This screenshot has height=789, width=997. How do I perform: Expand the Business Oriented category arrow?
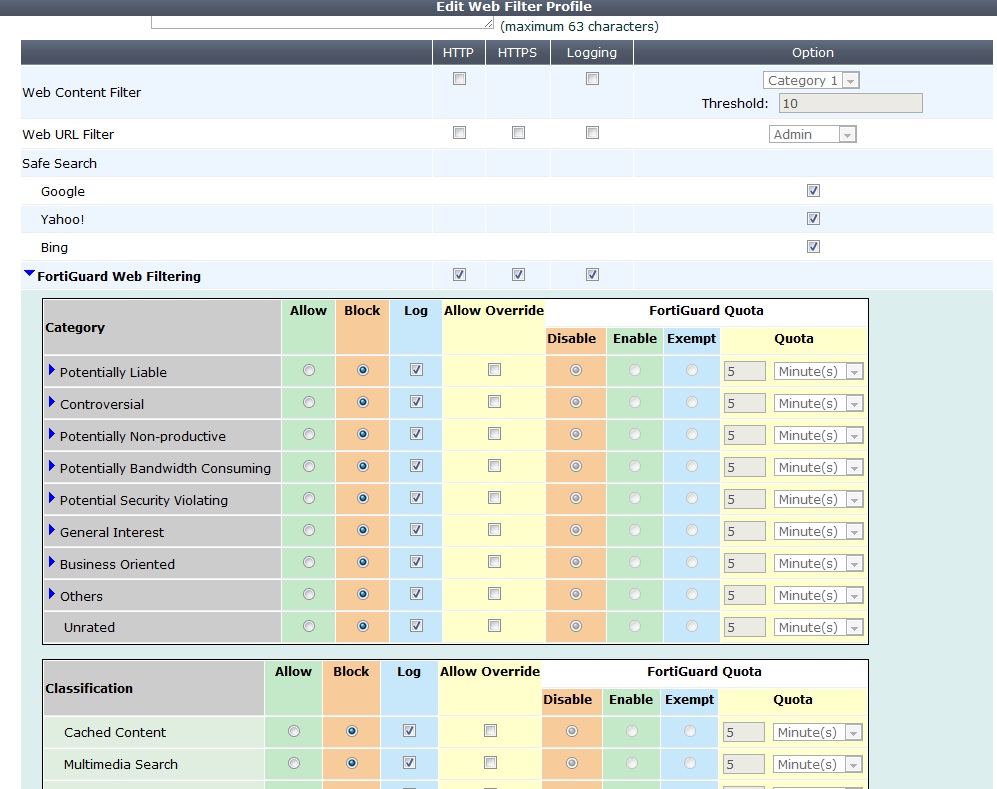(x=52, y=563)
